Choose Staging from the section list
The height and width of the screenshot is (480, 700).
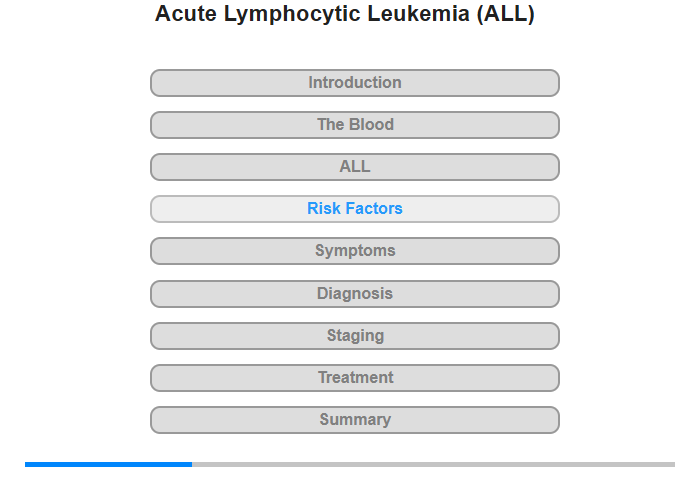click(355, 336)
